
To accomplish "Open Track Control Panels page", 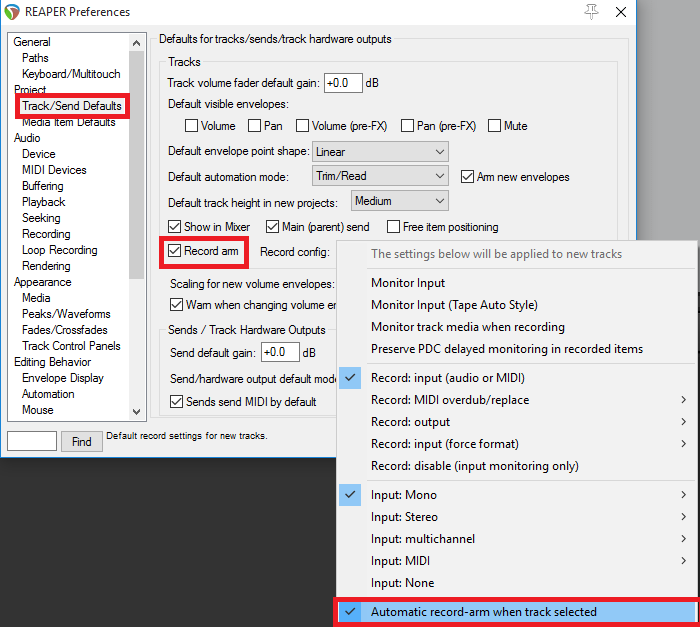I will tap(71, 346).
